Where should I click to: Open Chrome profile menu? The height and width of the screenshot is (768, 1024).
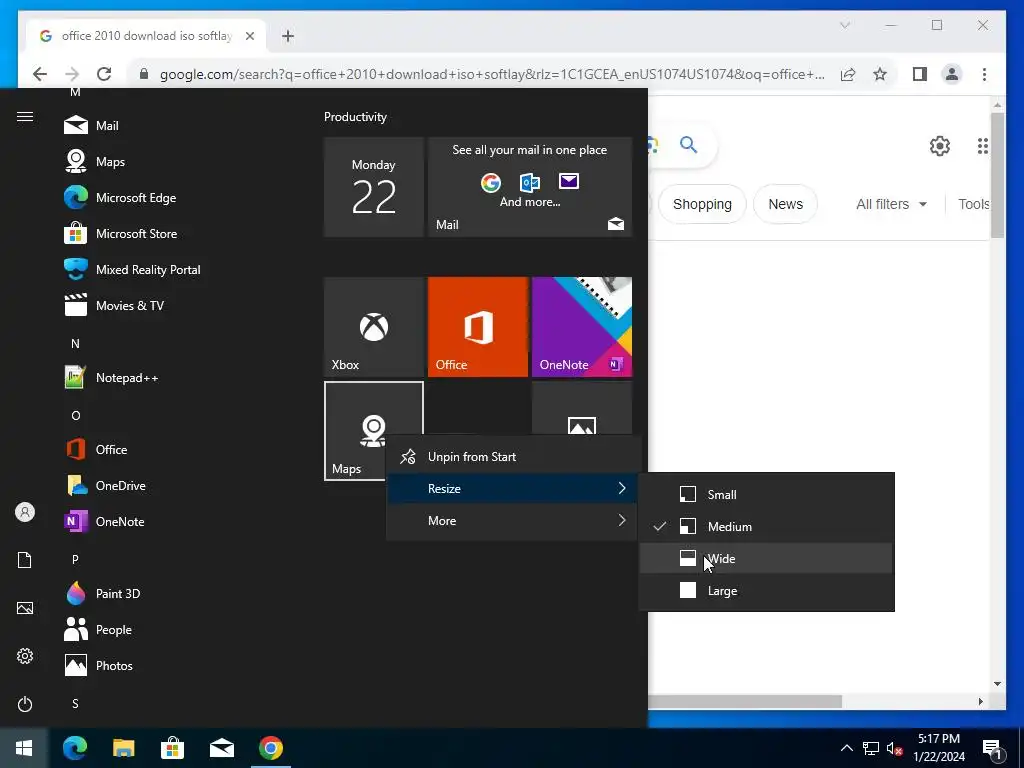pos(952,74)
